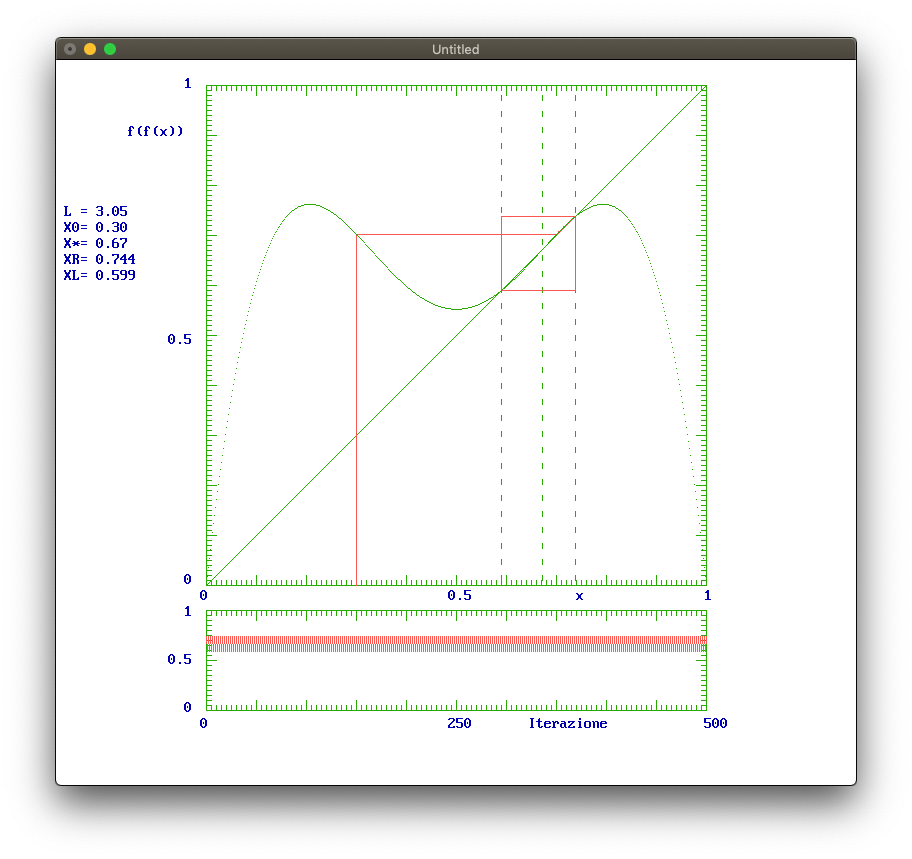Click the yellow minimize window button
Image resolution: width=912 pixels, height=859 pixels.
(90, 49)
